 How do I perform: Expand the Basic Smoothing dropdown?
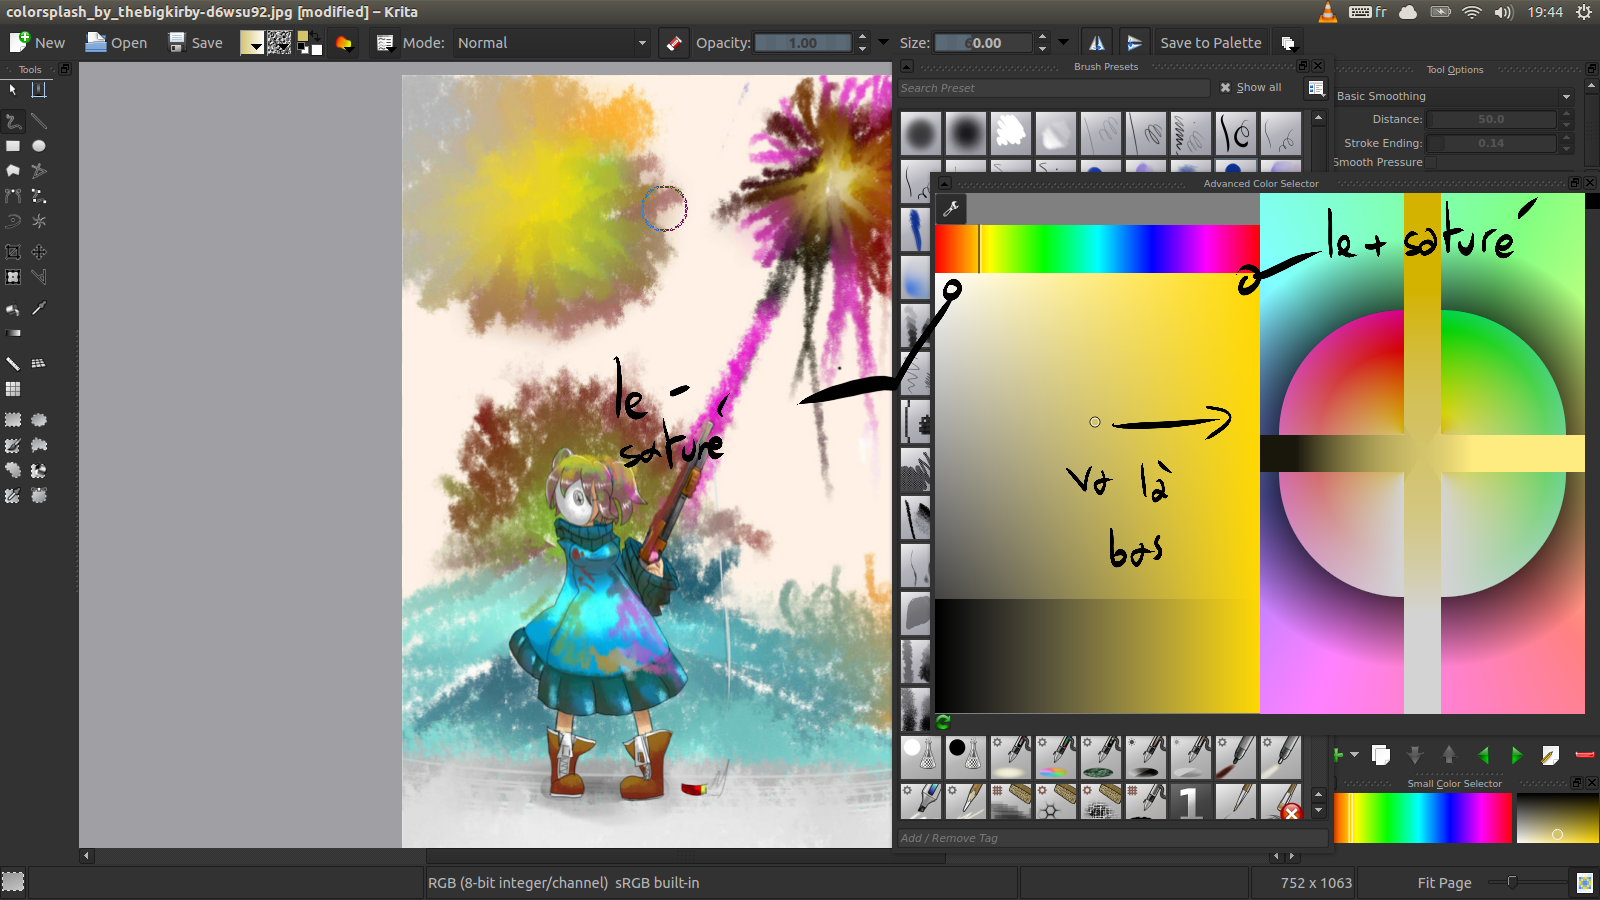pyautogui.click(x=1454, y=96)
